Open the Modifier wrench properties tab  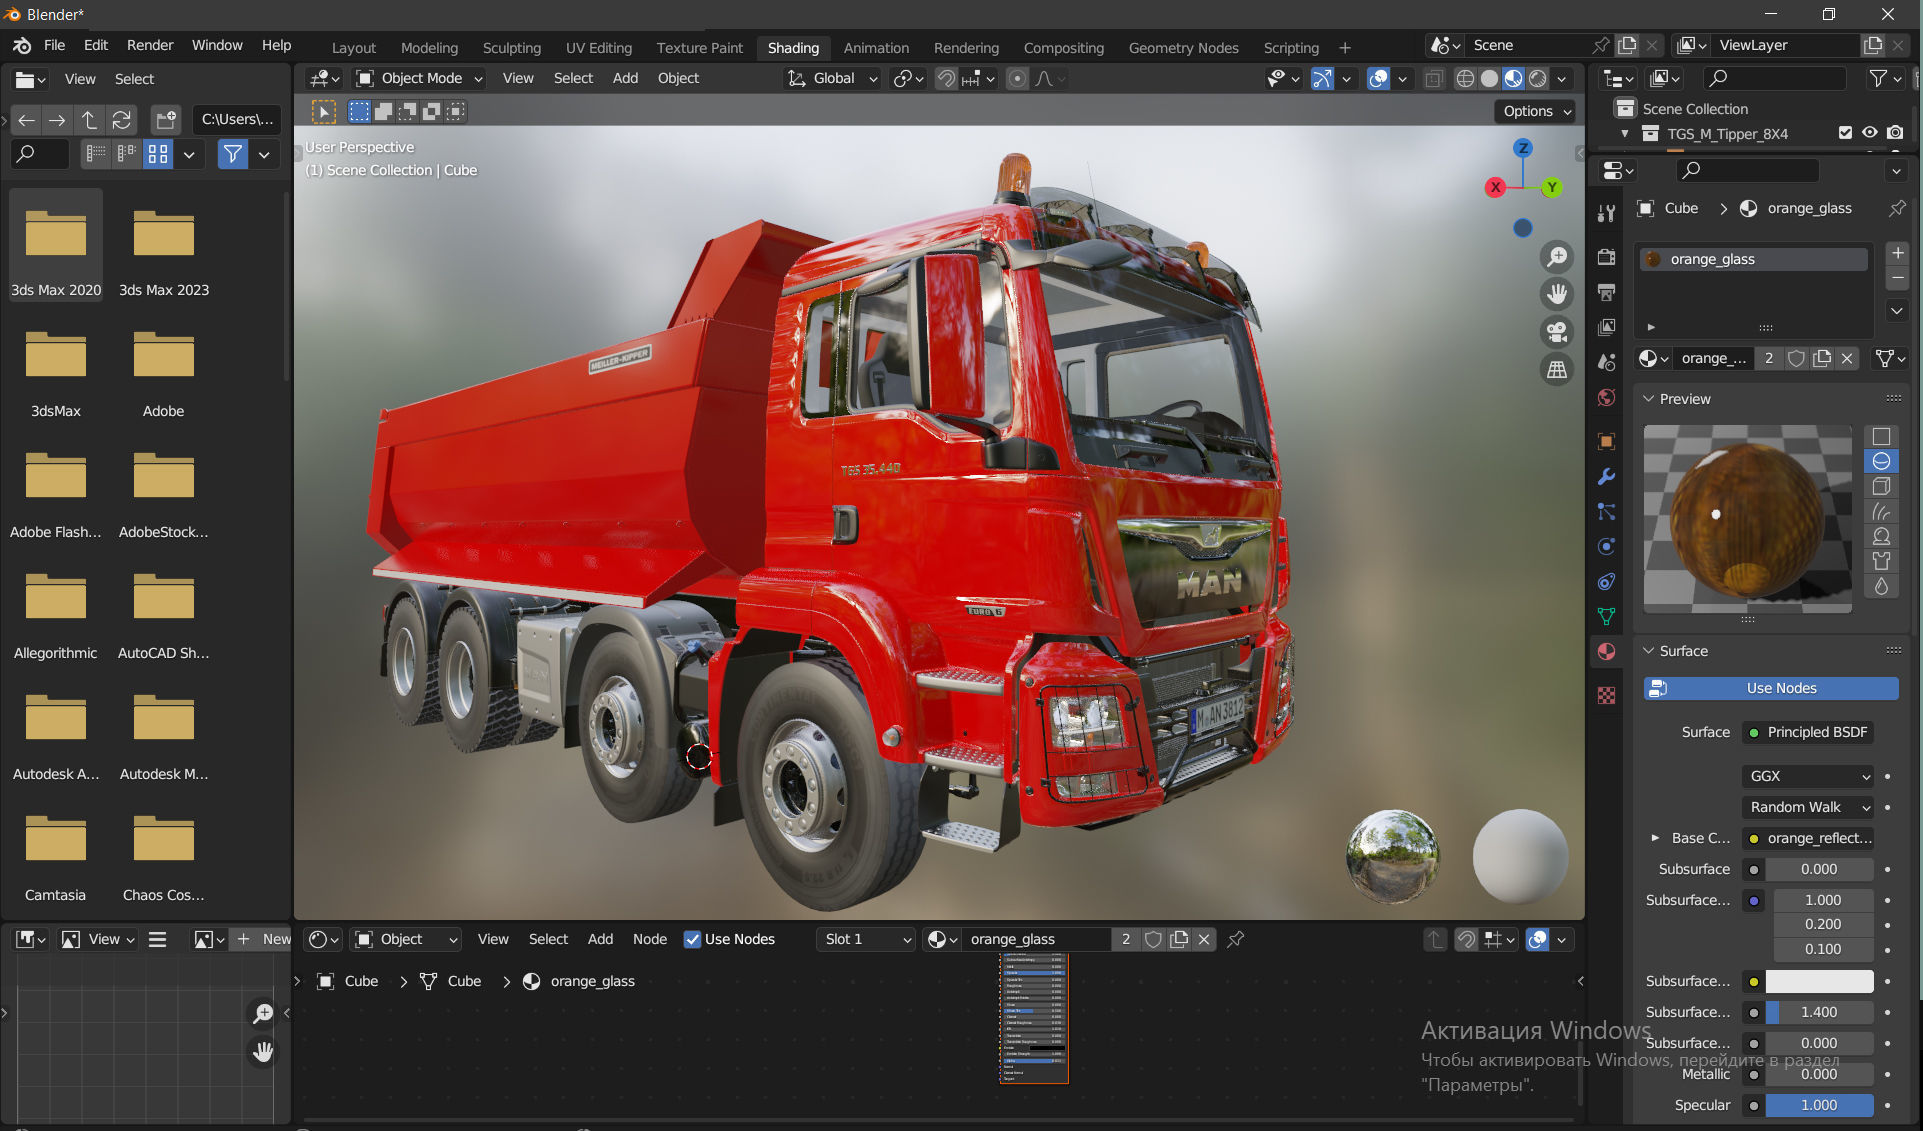[x=1606, y=477]
